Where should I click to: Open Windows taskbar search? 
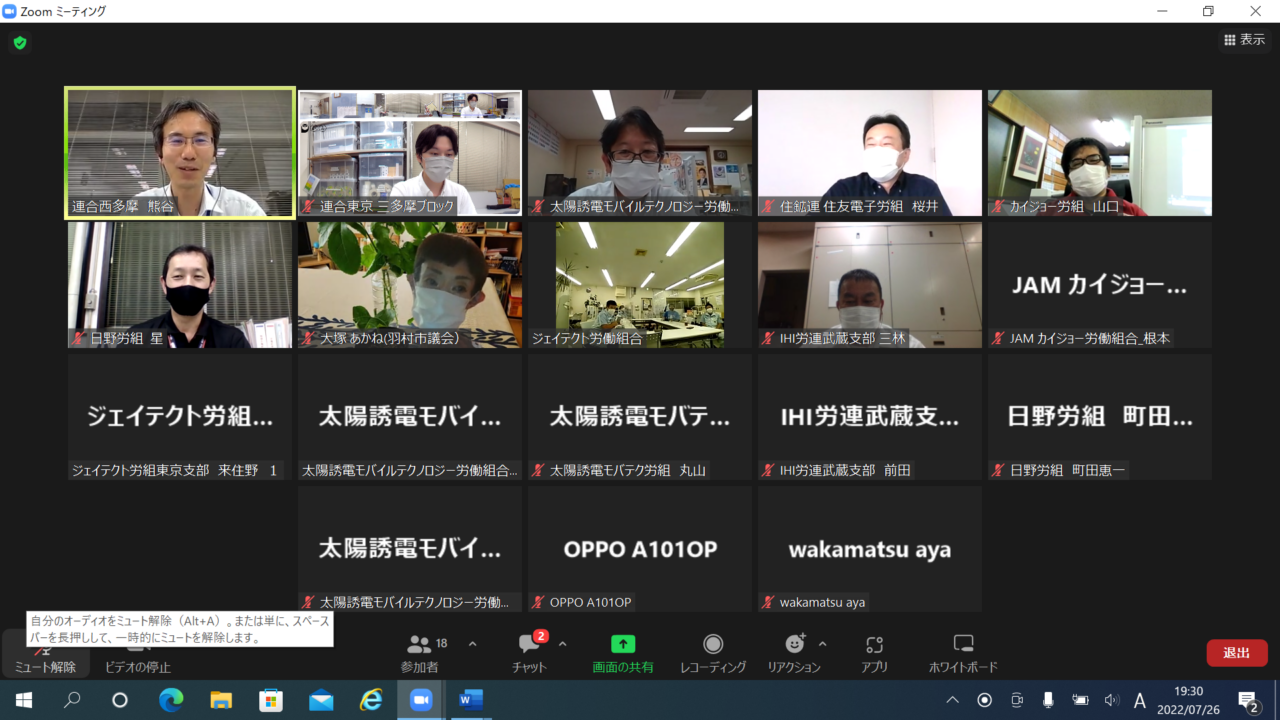click(72, 700)
